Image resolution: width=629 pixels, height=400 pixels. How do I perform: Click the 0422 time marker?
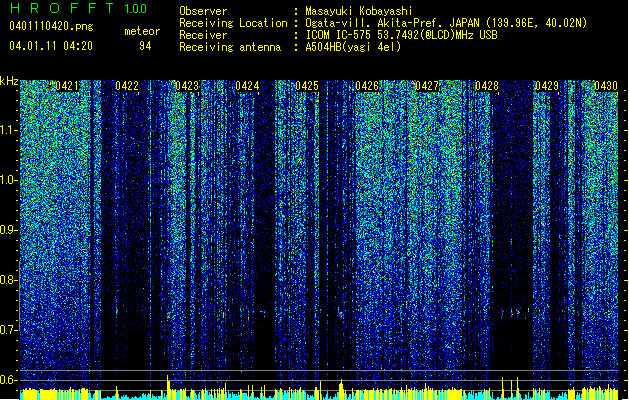pyautogui.click(x=127, y=86)
